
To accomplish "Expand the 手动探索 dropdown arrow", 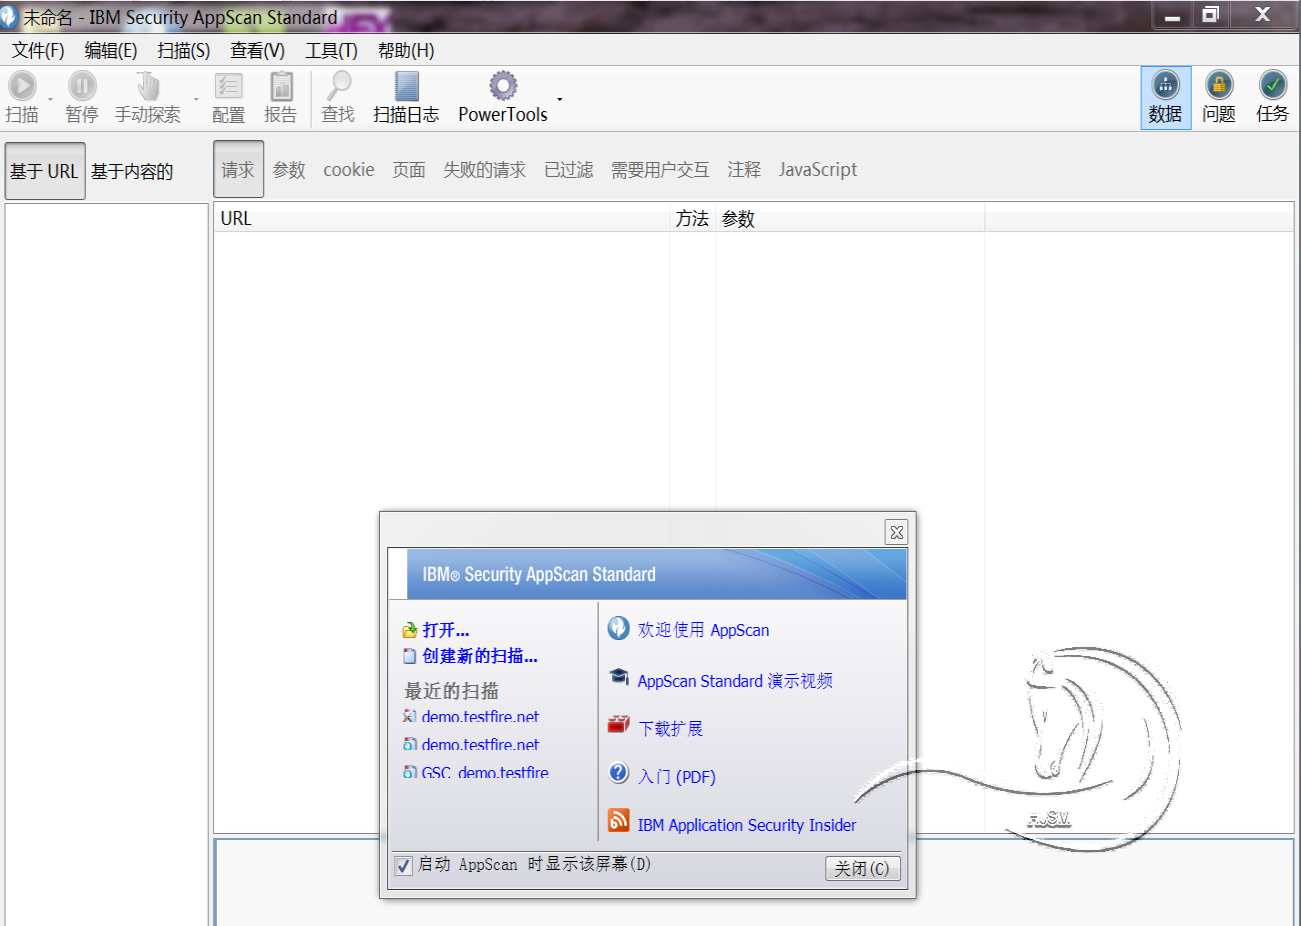I will click(x=196, y=99).
